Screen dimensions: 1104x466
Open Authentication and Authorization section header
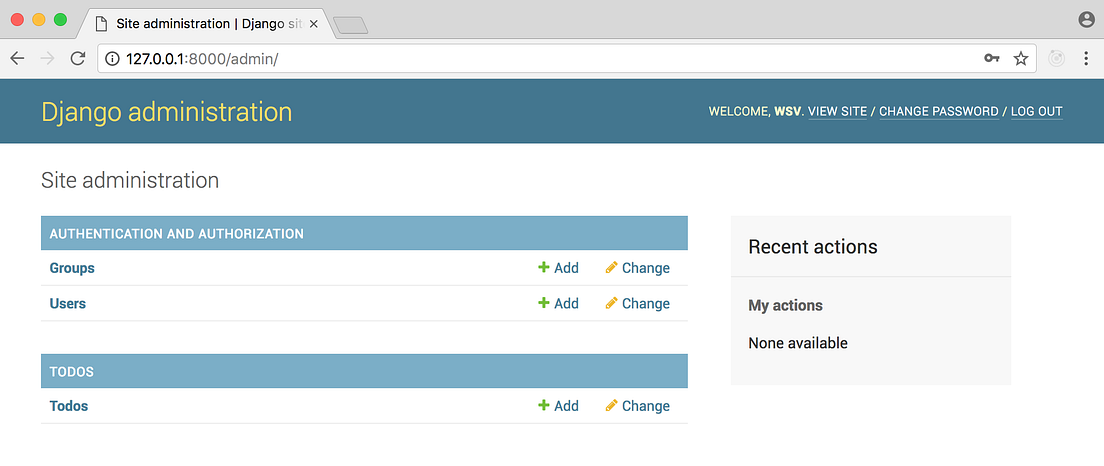[x=177, y=233]
